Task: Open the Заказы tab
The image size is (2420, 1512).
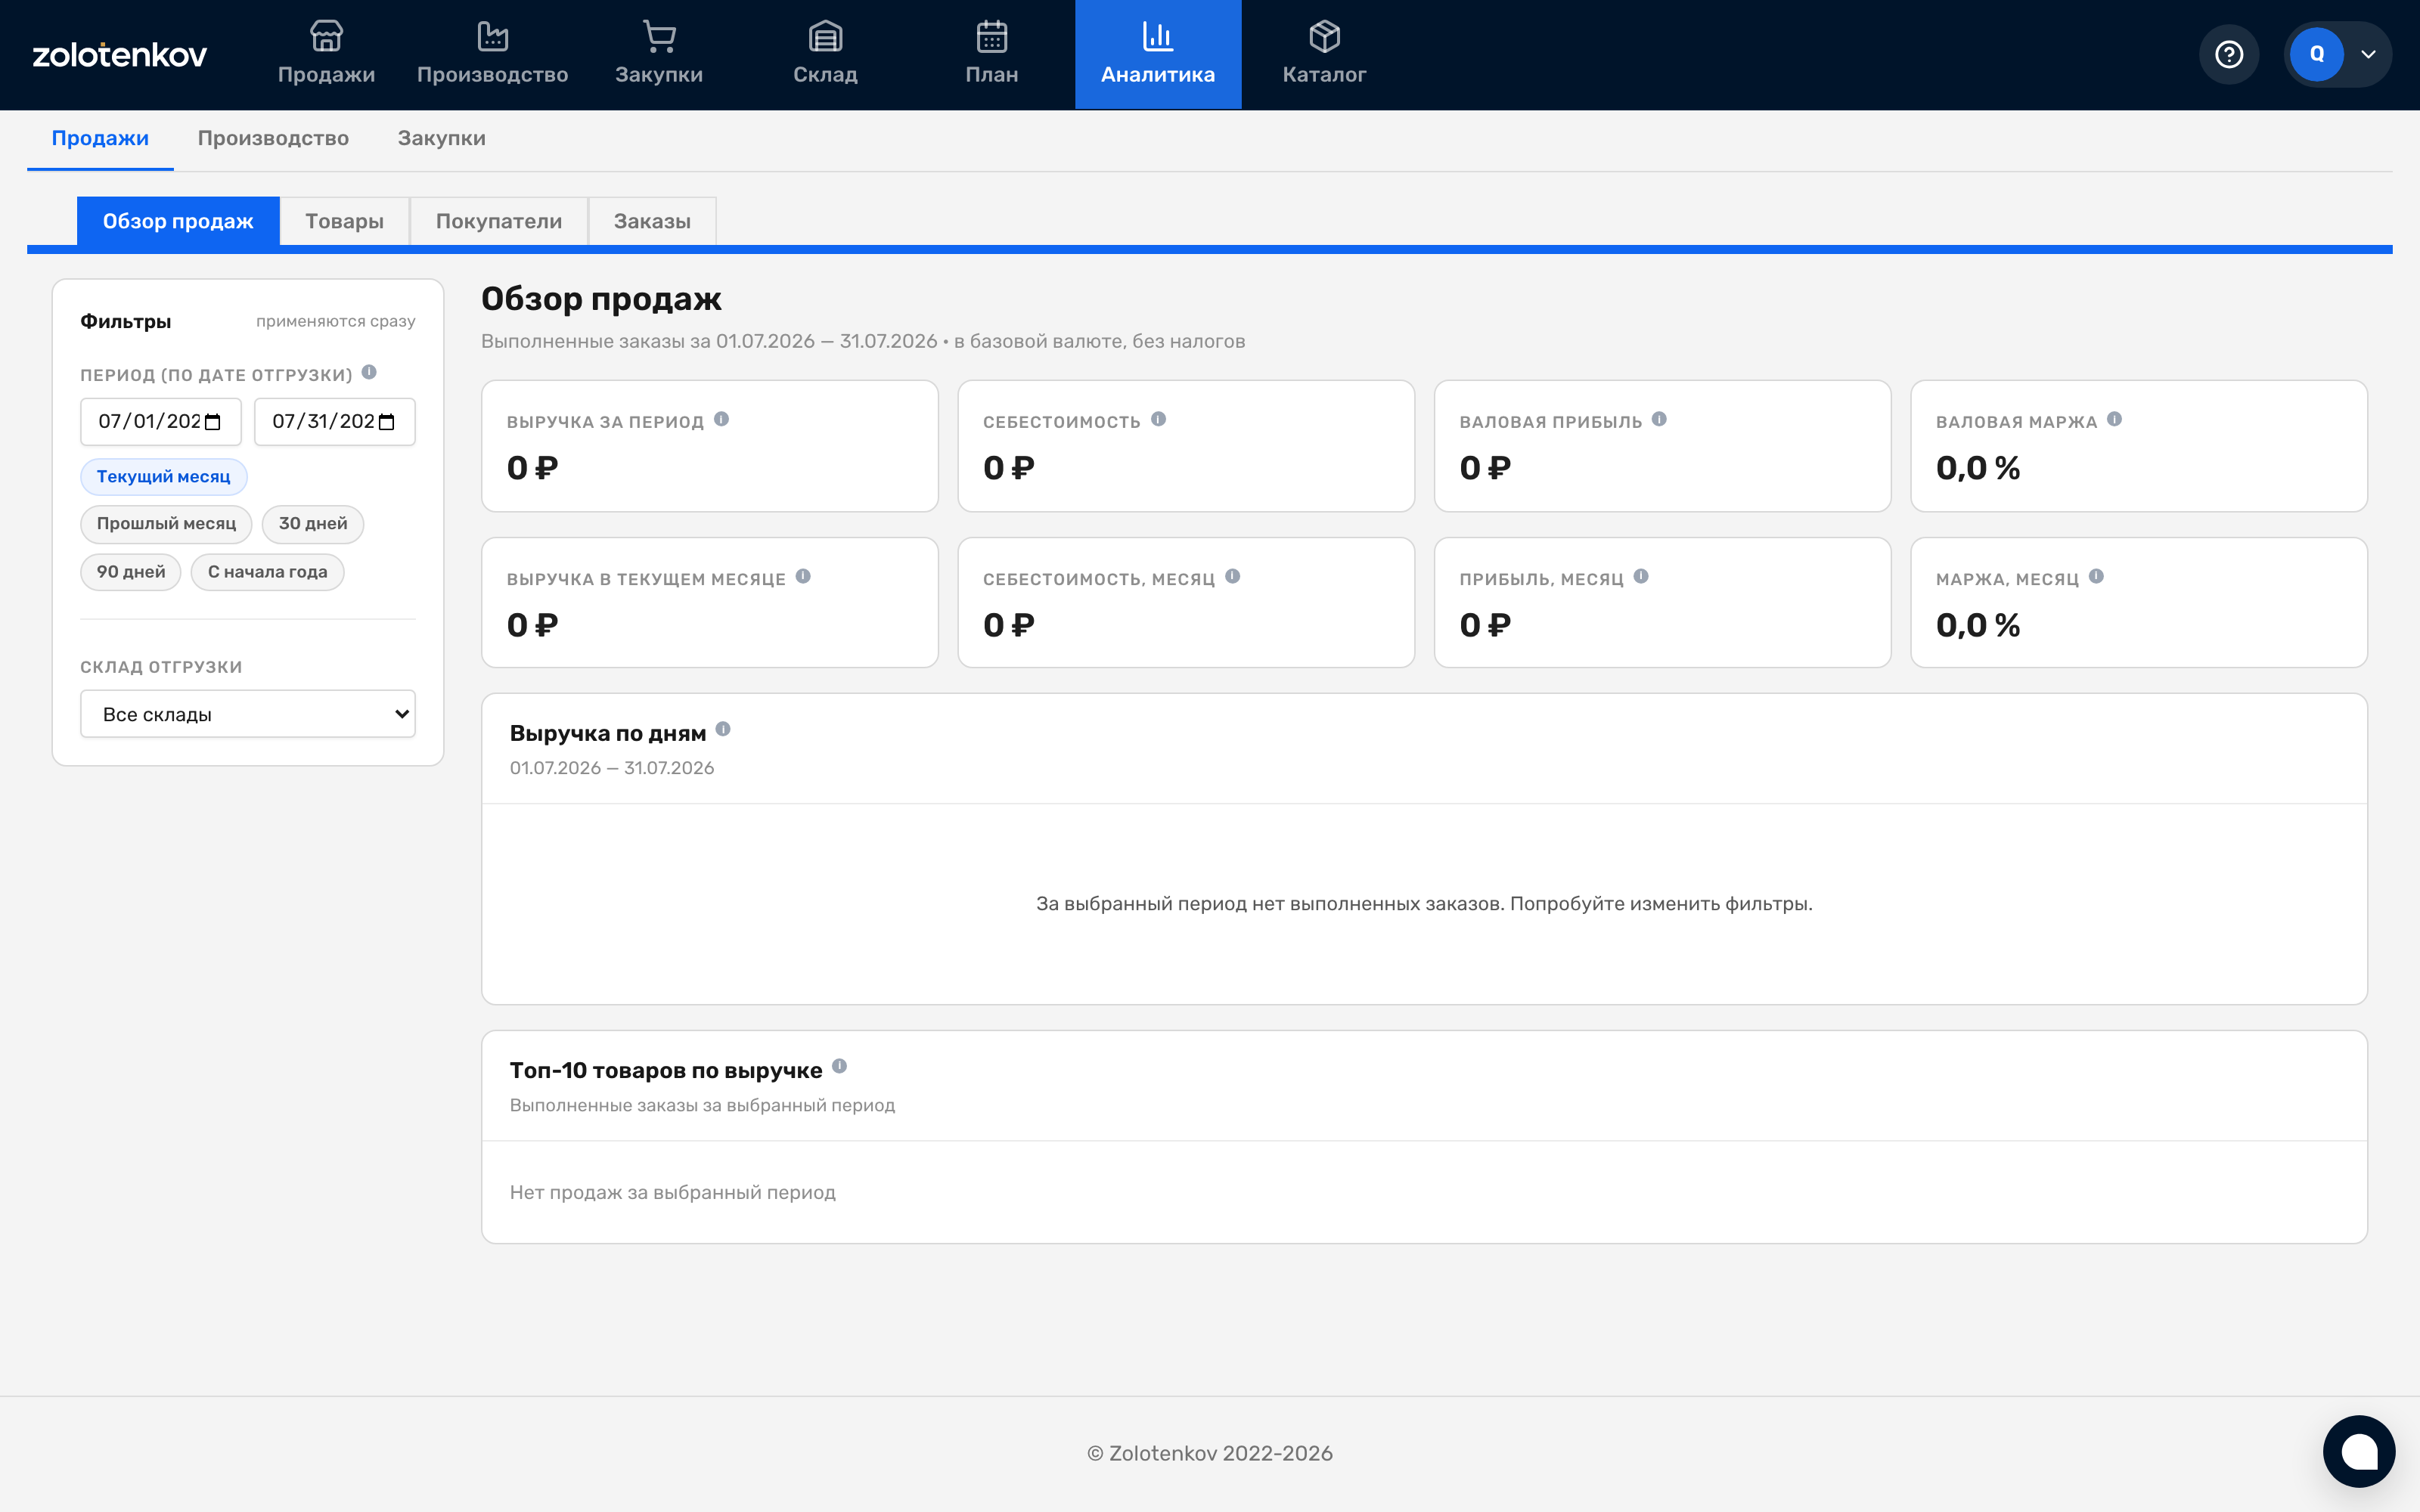Action: [652, 221]
